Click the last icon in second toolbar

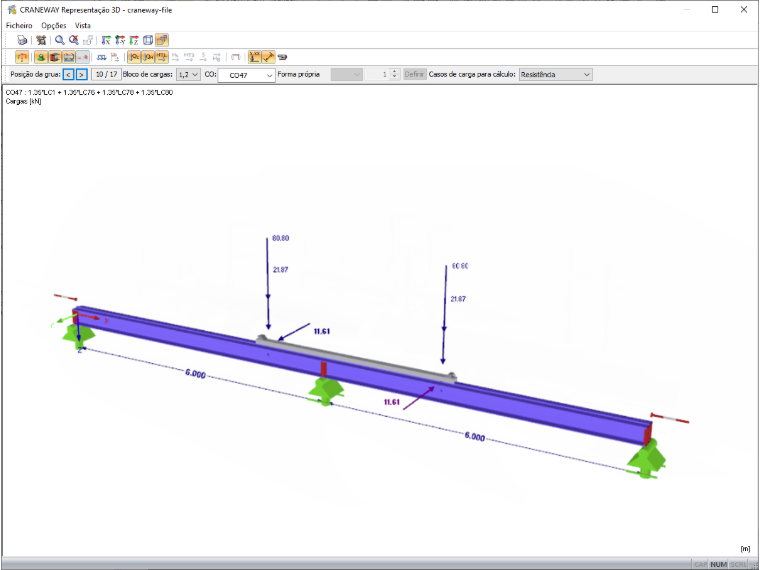pyautogui.click(x=283, y=57)
